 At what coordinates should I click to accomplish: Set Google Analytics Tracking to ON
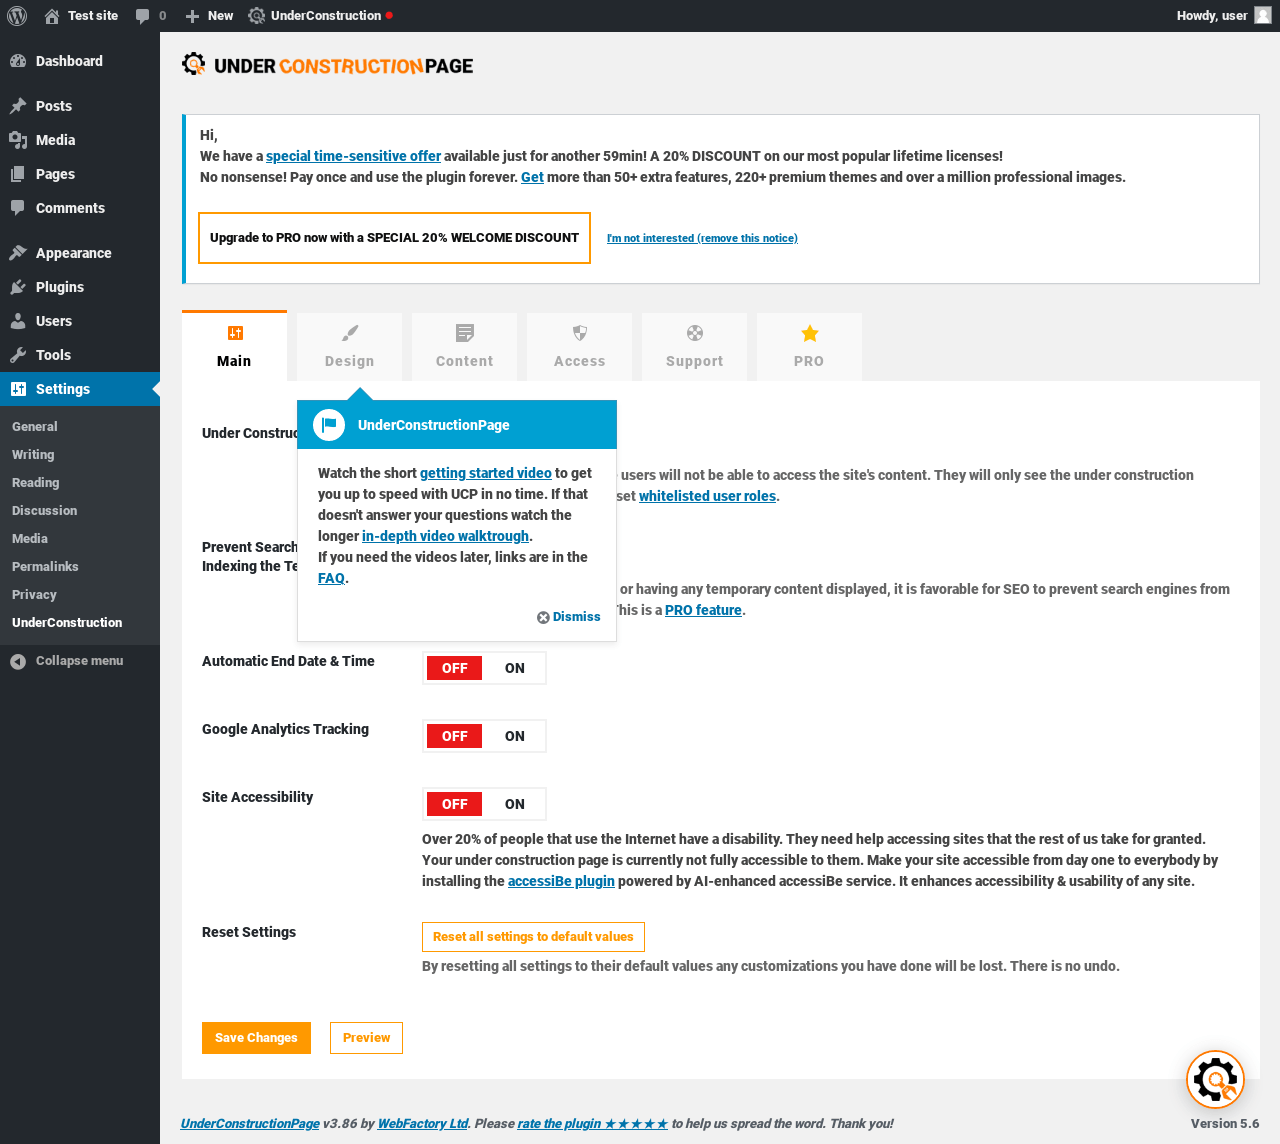515,736
